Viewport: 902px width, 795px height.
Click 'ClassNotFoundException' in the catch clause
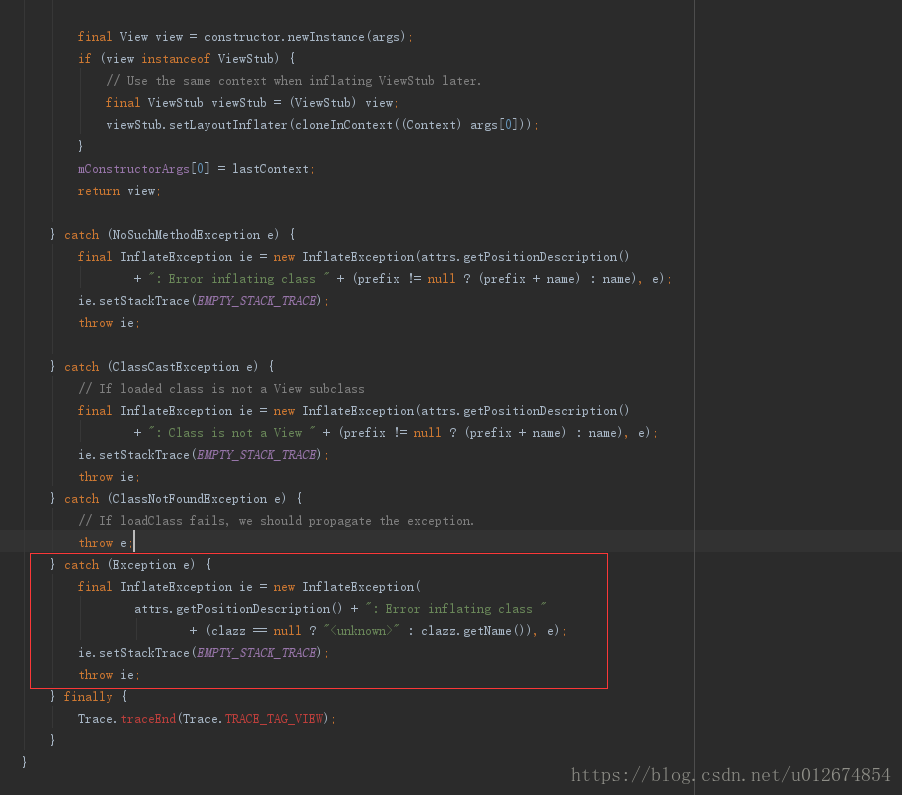189,499
